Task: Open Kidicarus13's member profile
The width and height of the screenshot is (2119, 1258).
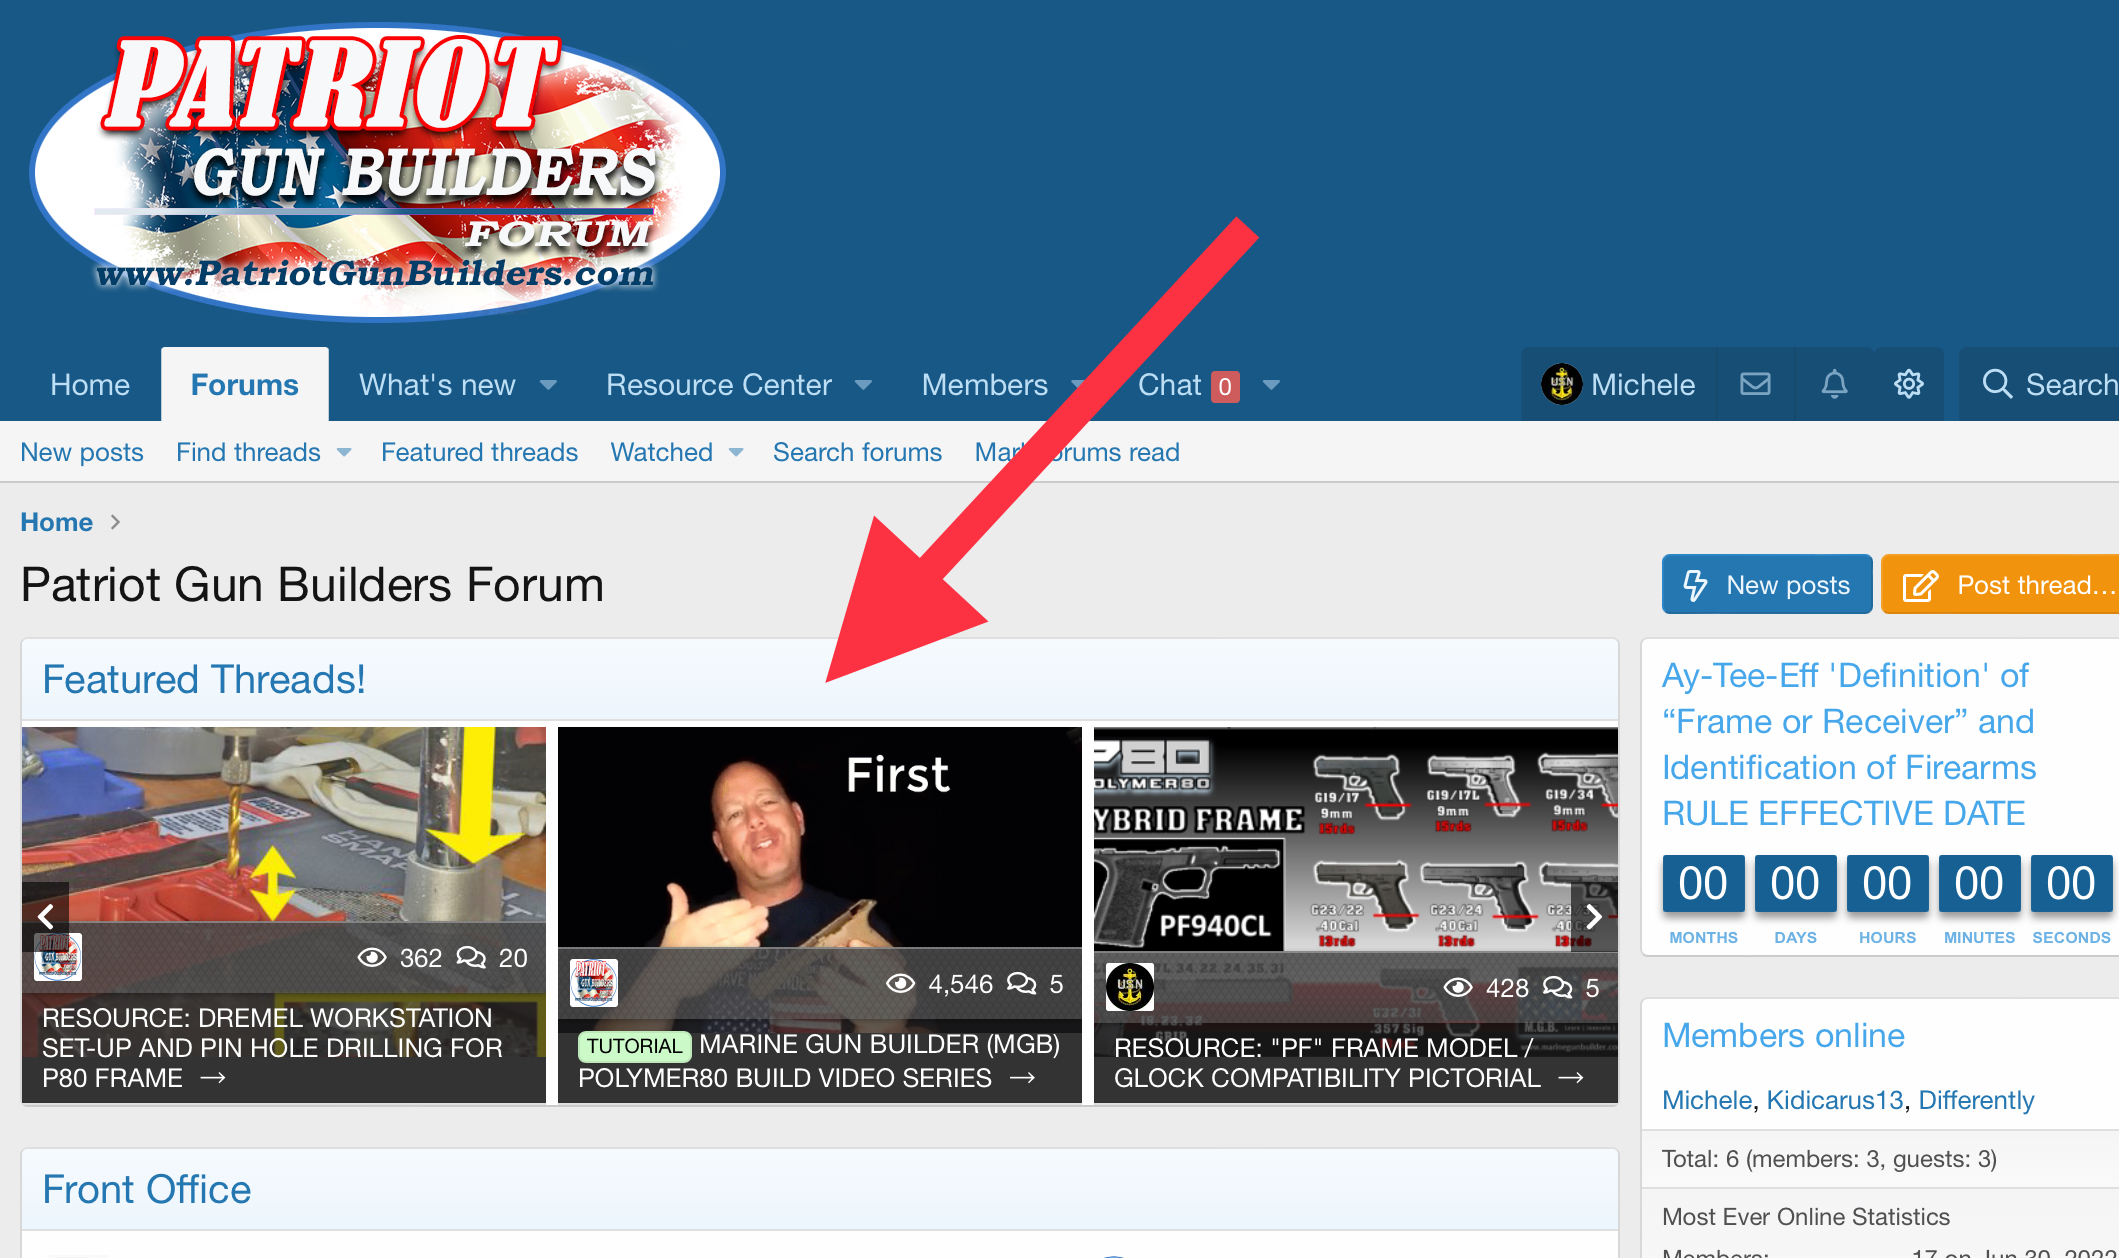Action: point(1835,1100)
